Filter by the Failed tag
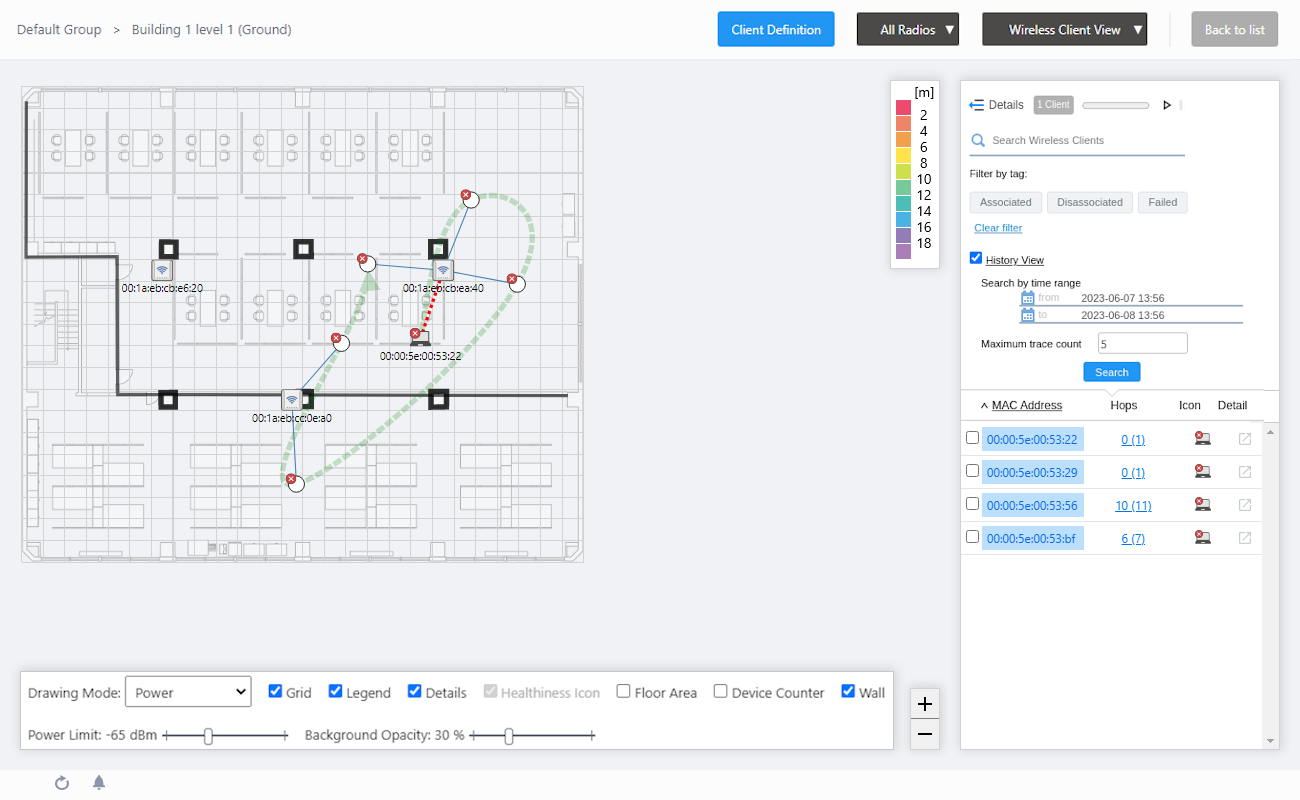 click(1162, 202)
